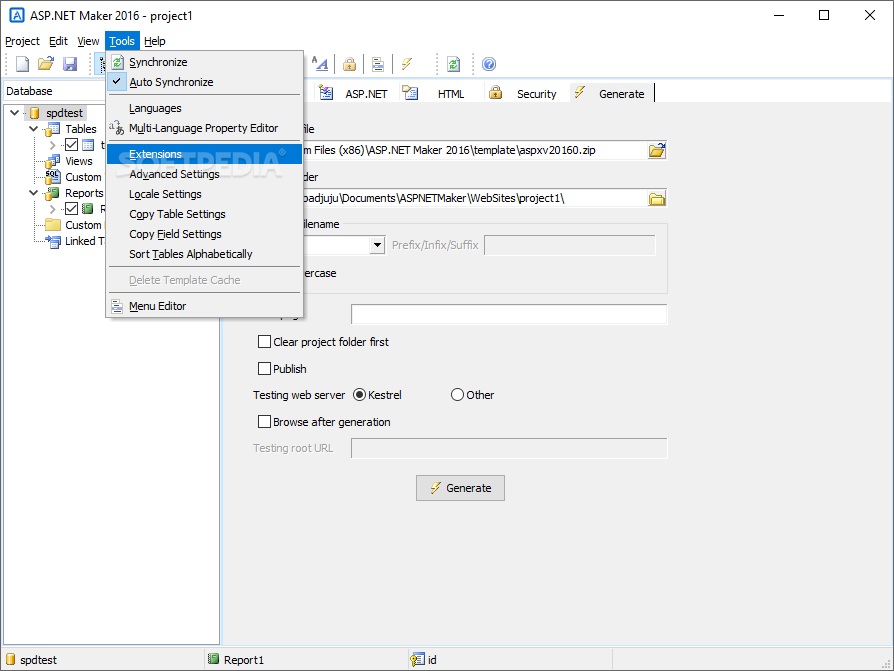Open Multi-Language Property Editor
Screen dimensions: 894x671
204,128
